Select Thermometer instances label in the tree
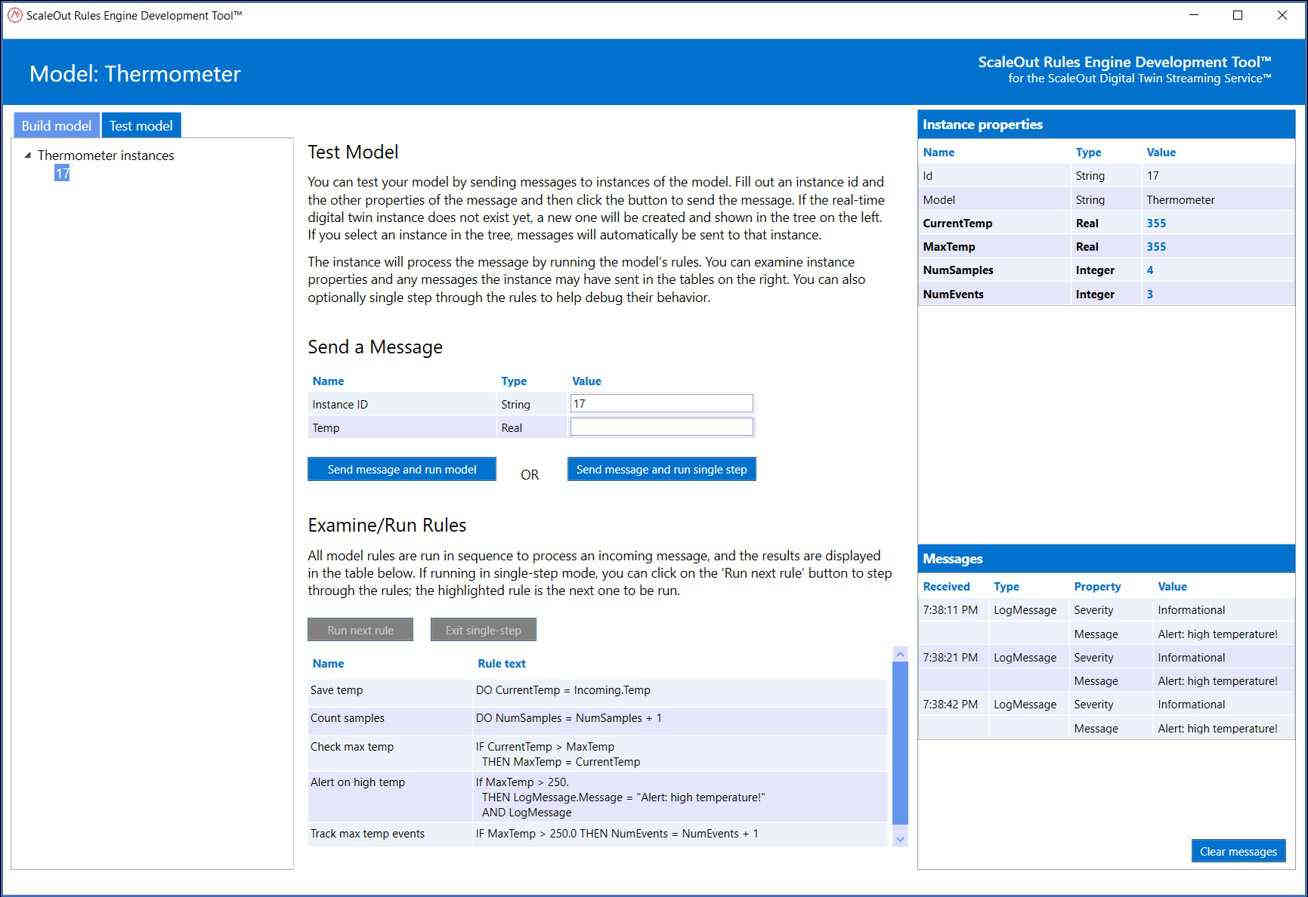Viewport: 1308px width, 897px height. (106, 155)
